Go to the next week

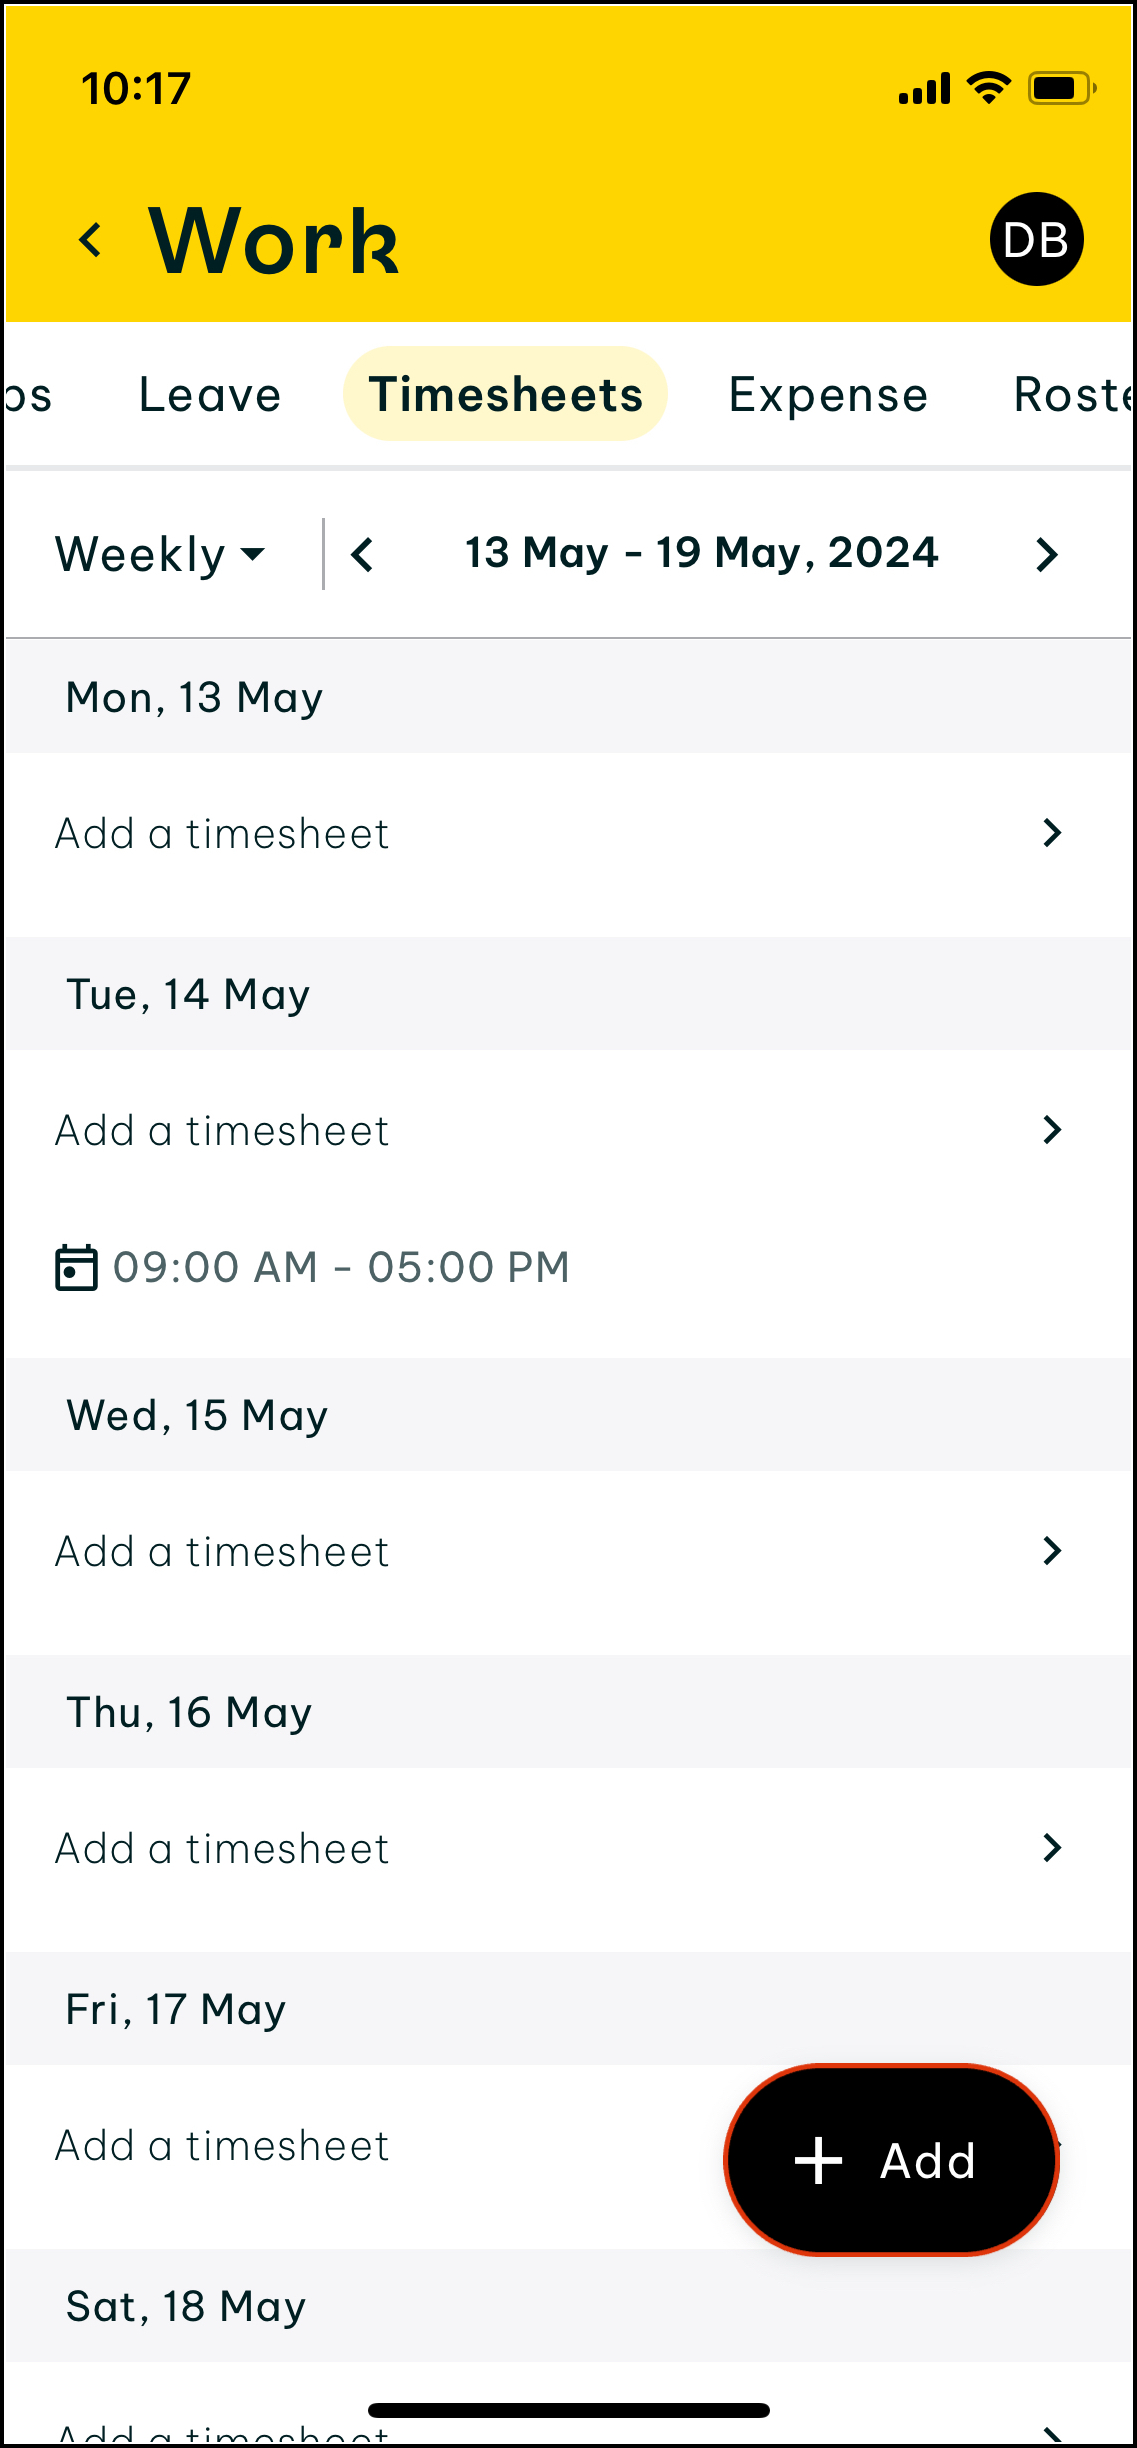(1046, 554)
